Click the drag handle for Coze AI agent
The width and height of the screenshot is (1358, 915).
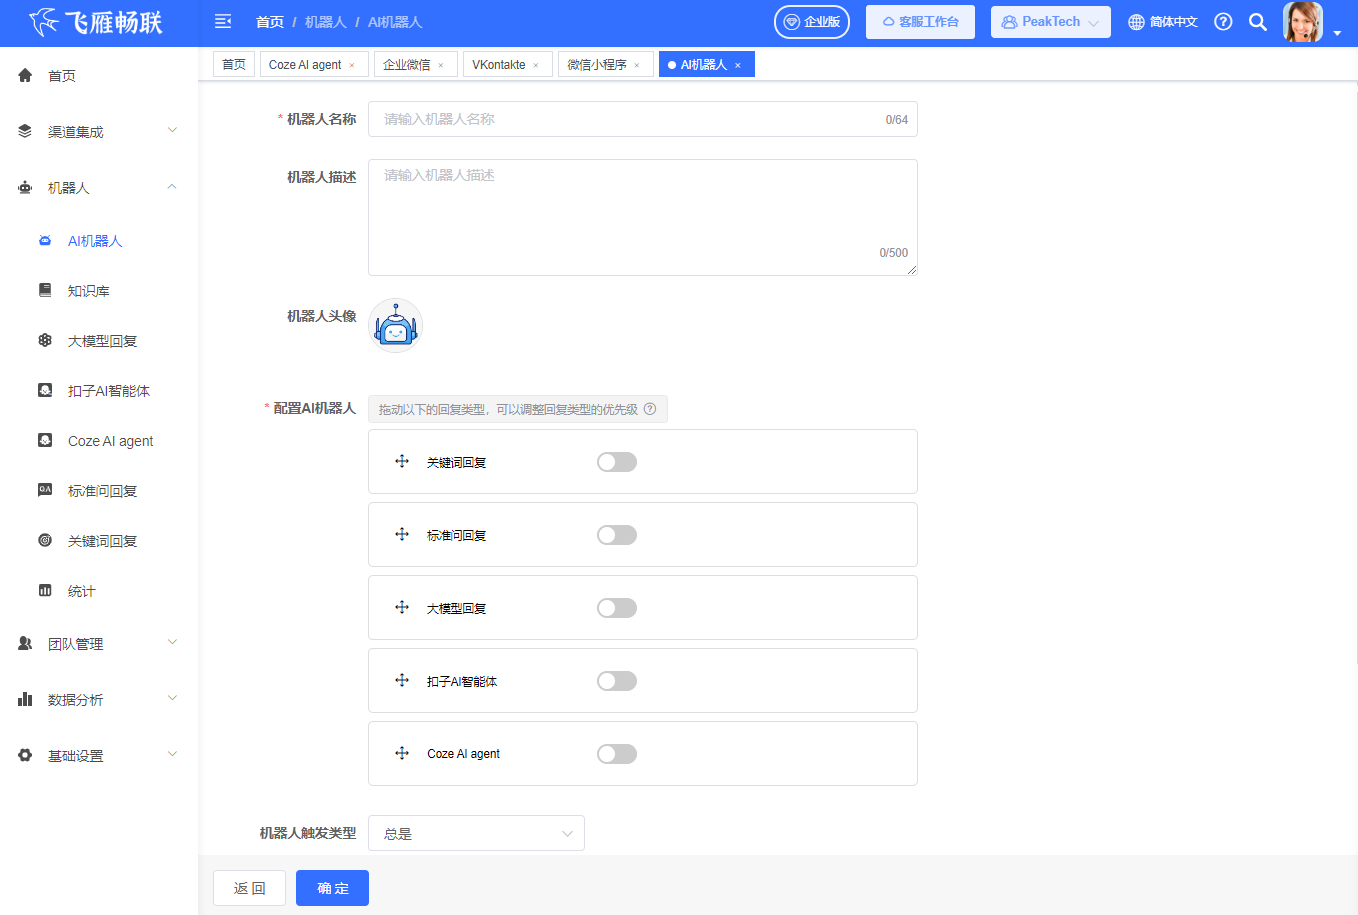402,754
